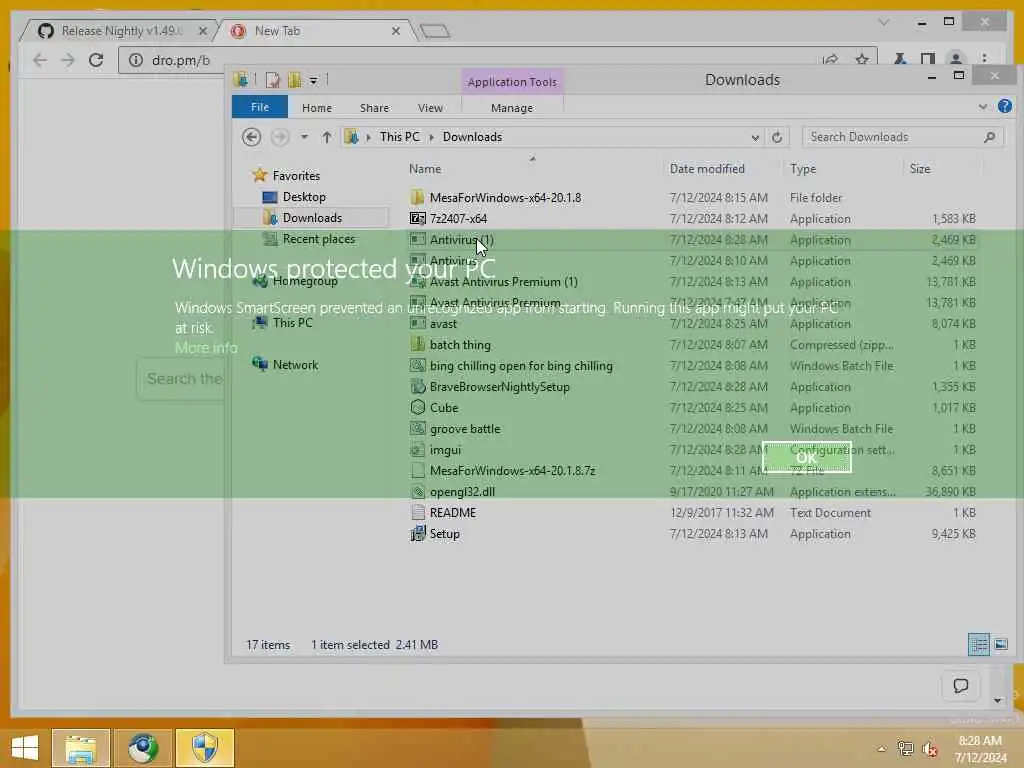Select avast application file
The height and width of the screenshot is (768, 1024).
point(443,323)
